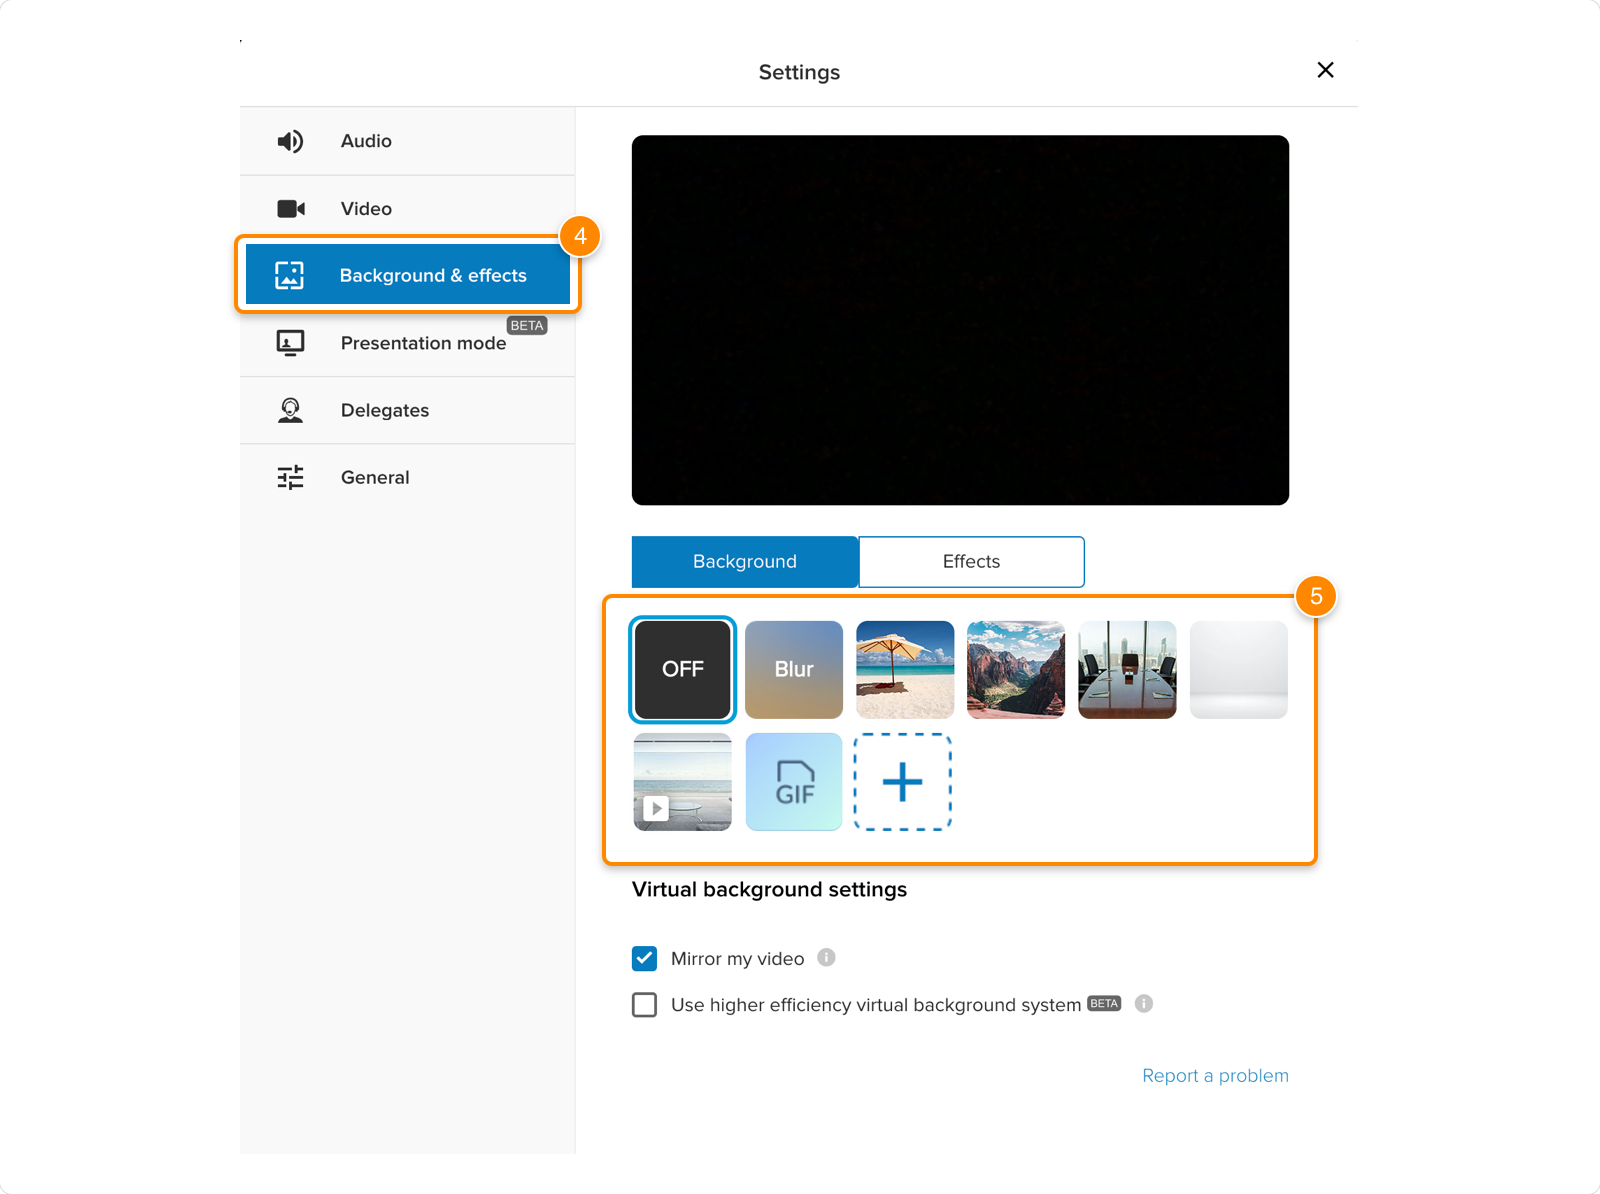This screenshot has width=1600, height=1194.
Task: Open General settings via the sliders icon
Action: point(289,477)
